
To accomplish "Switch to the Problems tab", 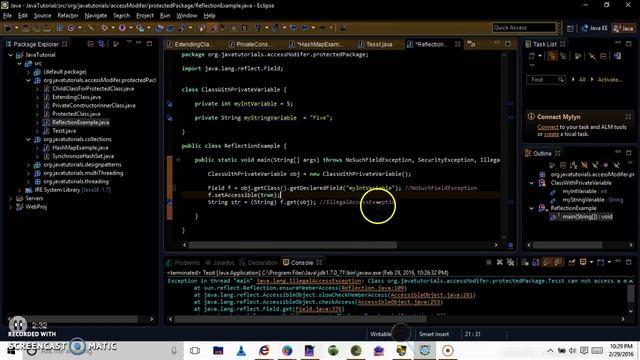I will 183,262.
